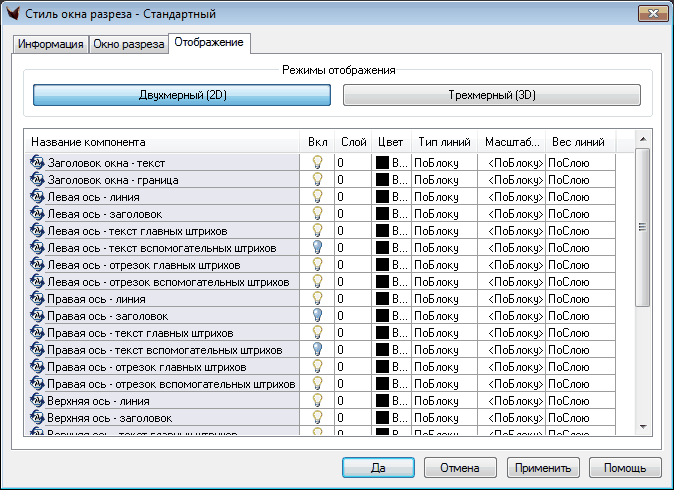Click the application icon in the title bar
This screenshot has height=490, width=674.
tap(14, 14)
